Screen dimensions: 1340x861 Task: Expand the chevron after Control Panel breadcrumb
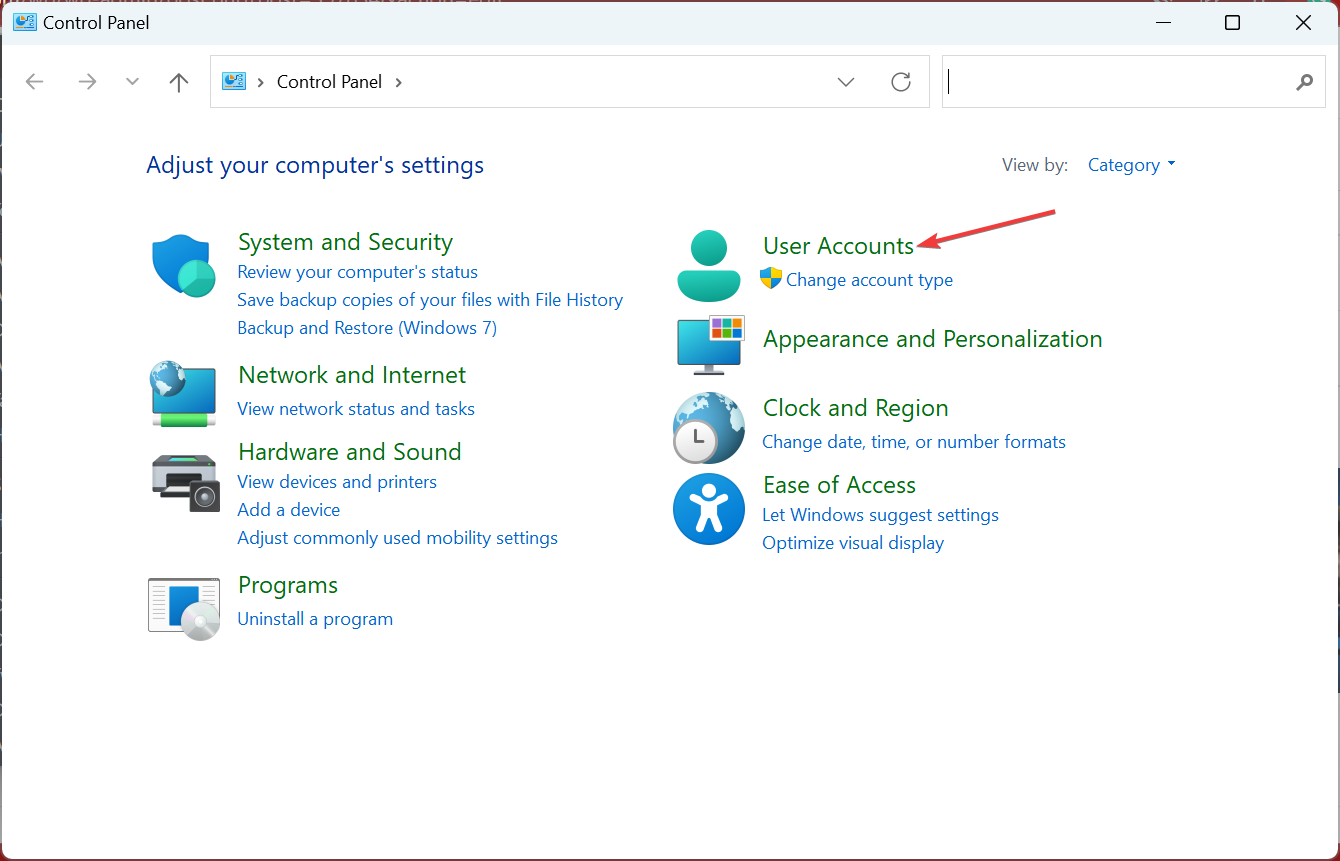(399, 82)
